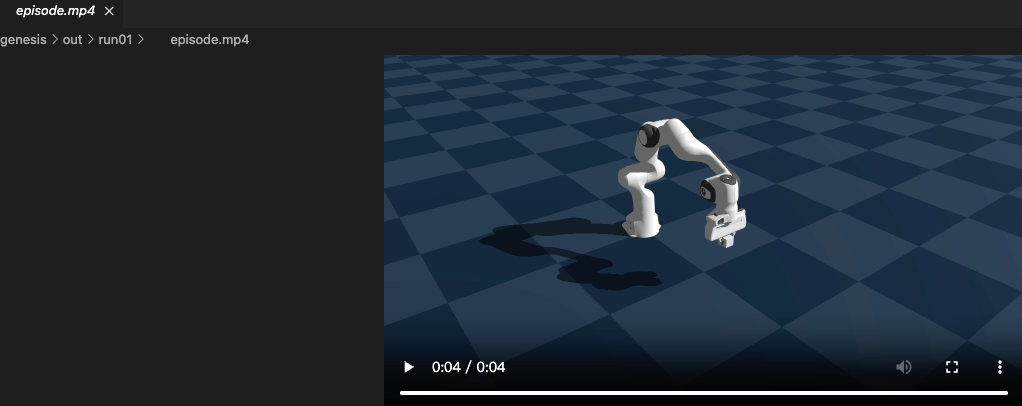Click the robot arm in video
1022x406 pixels.
[x=681, y=182]
